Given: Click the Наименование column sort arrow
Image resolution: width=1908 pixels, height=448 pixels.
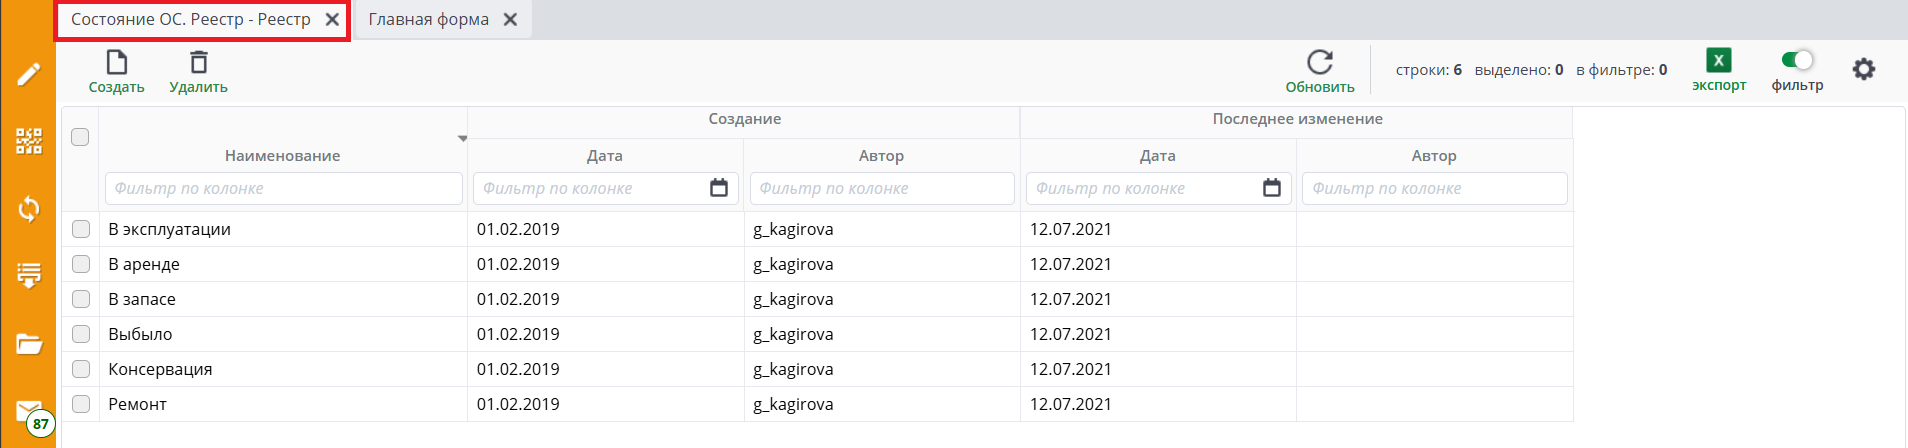Looking at the screenshot, I should pyautogui.click(x=462, y=138).
